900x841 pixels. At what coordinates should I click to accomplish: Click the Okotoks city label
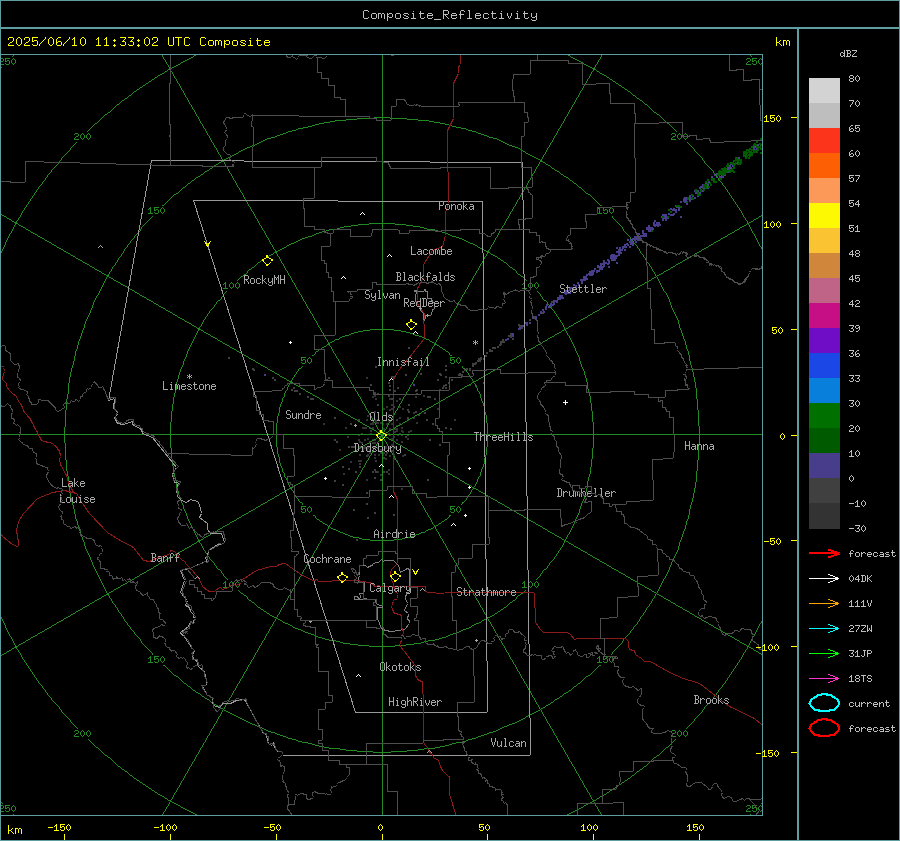[x=400, y=667]
